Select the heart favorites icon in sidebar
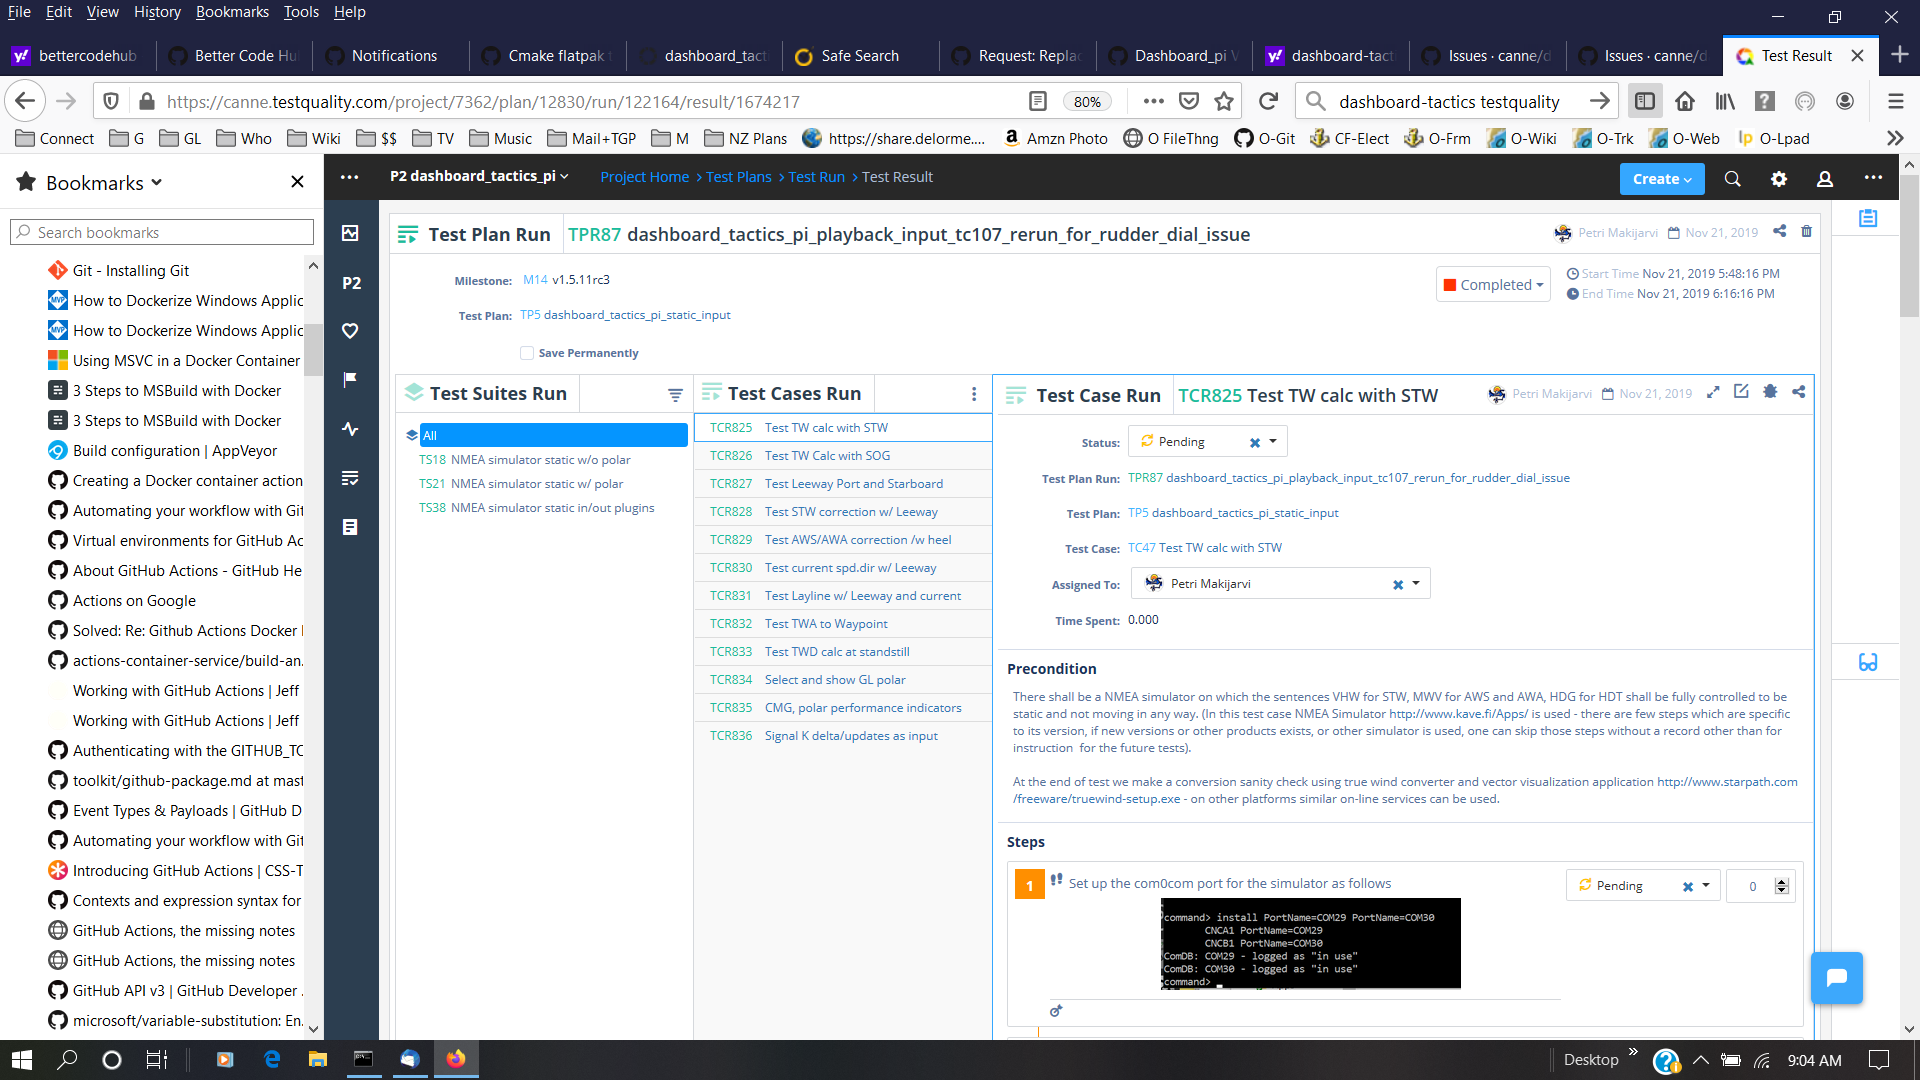This screenshot has height=1080, width=1920. click(x=350, y=331)
